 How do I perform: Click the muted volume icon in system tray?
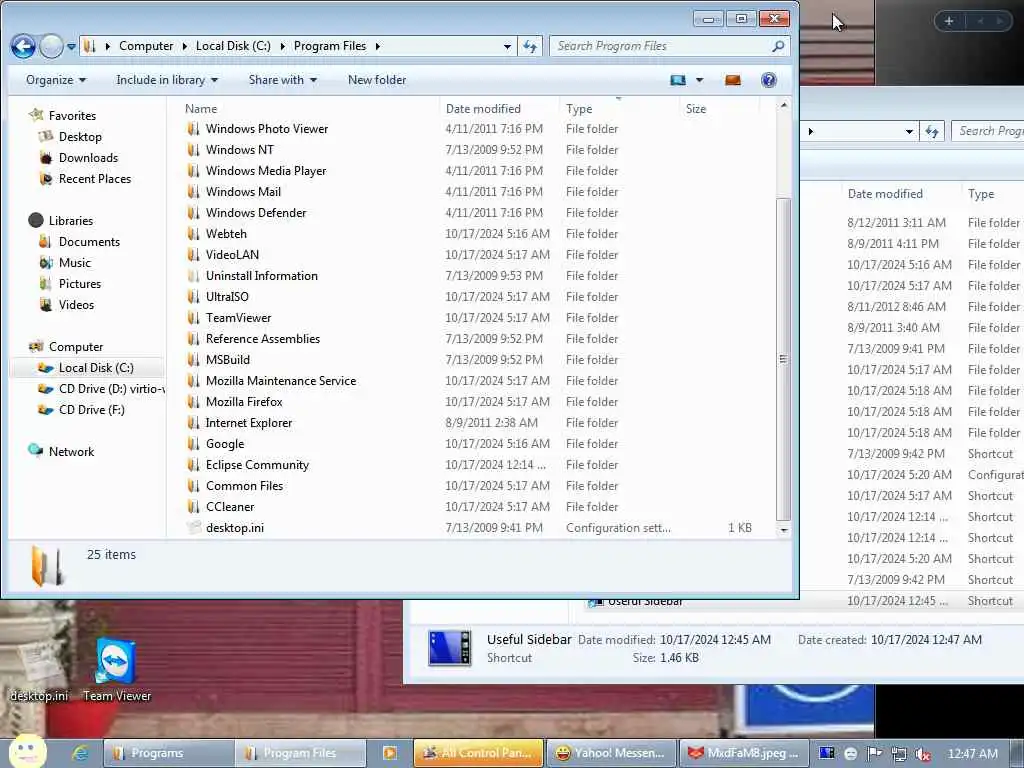coord(923,754)
